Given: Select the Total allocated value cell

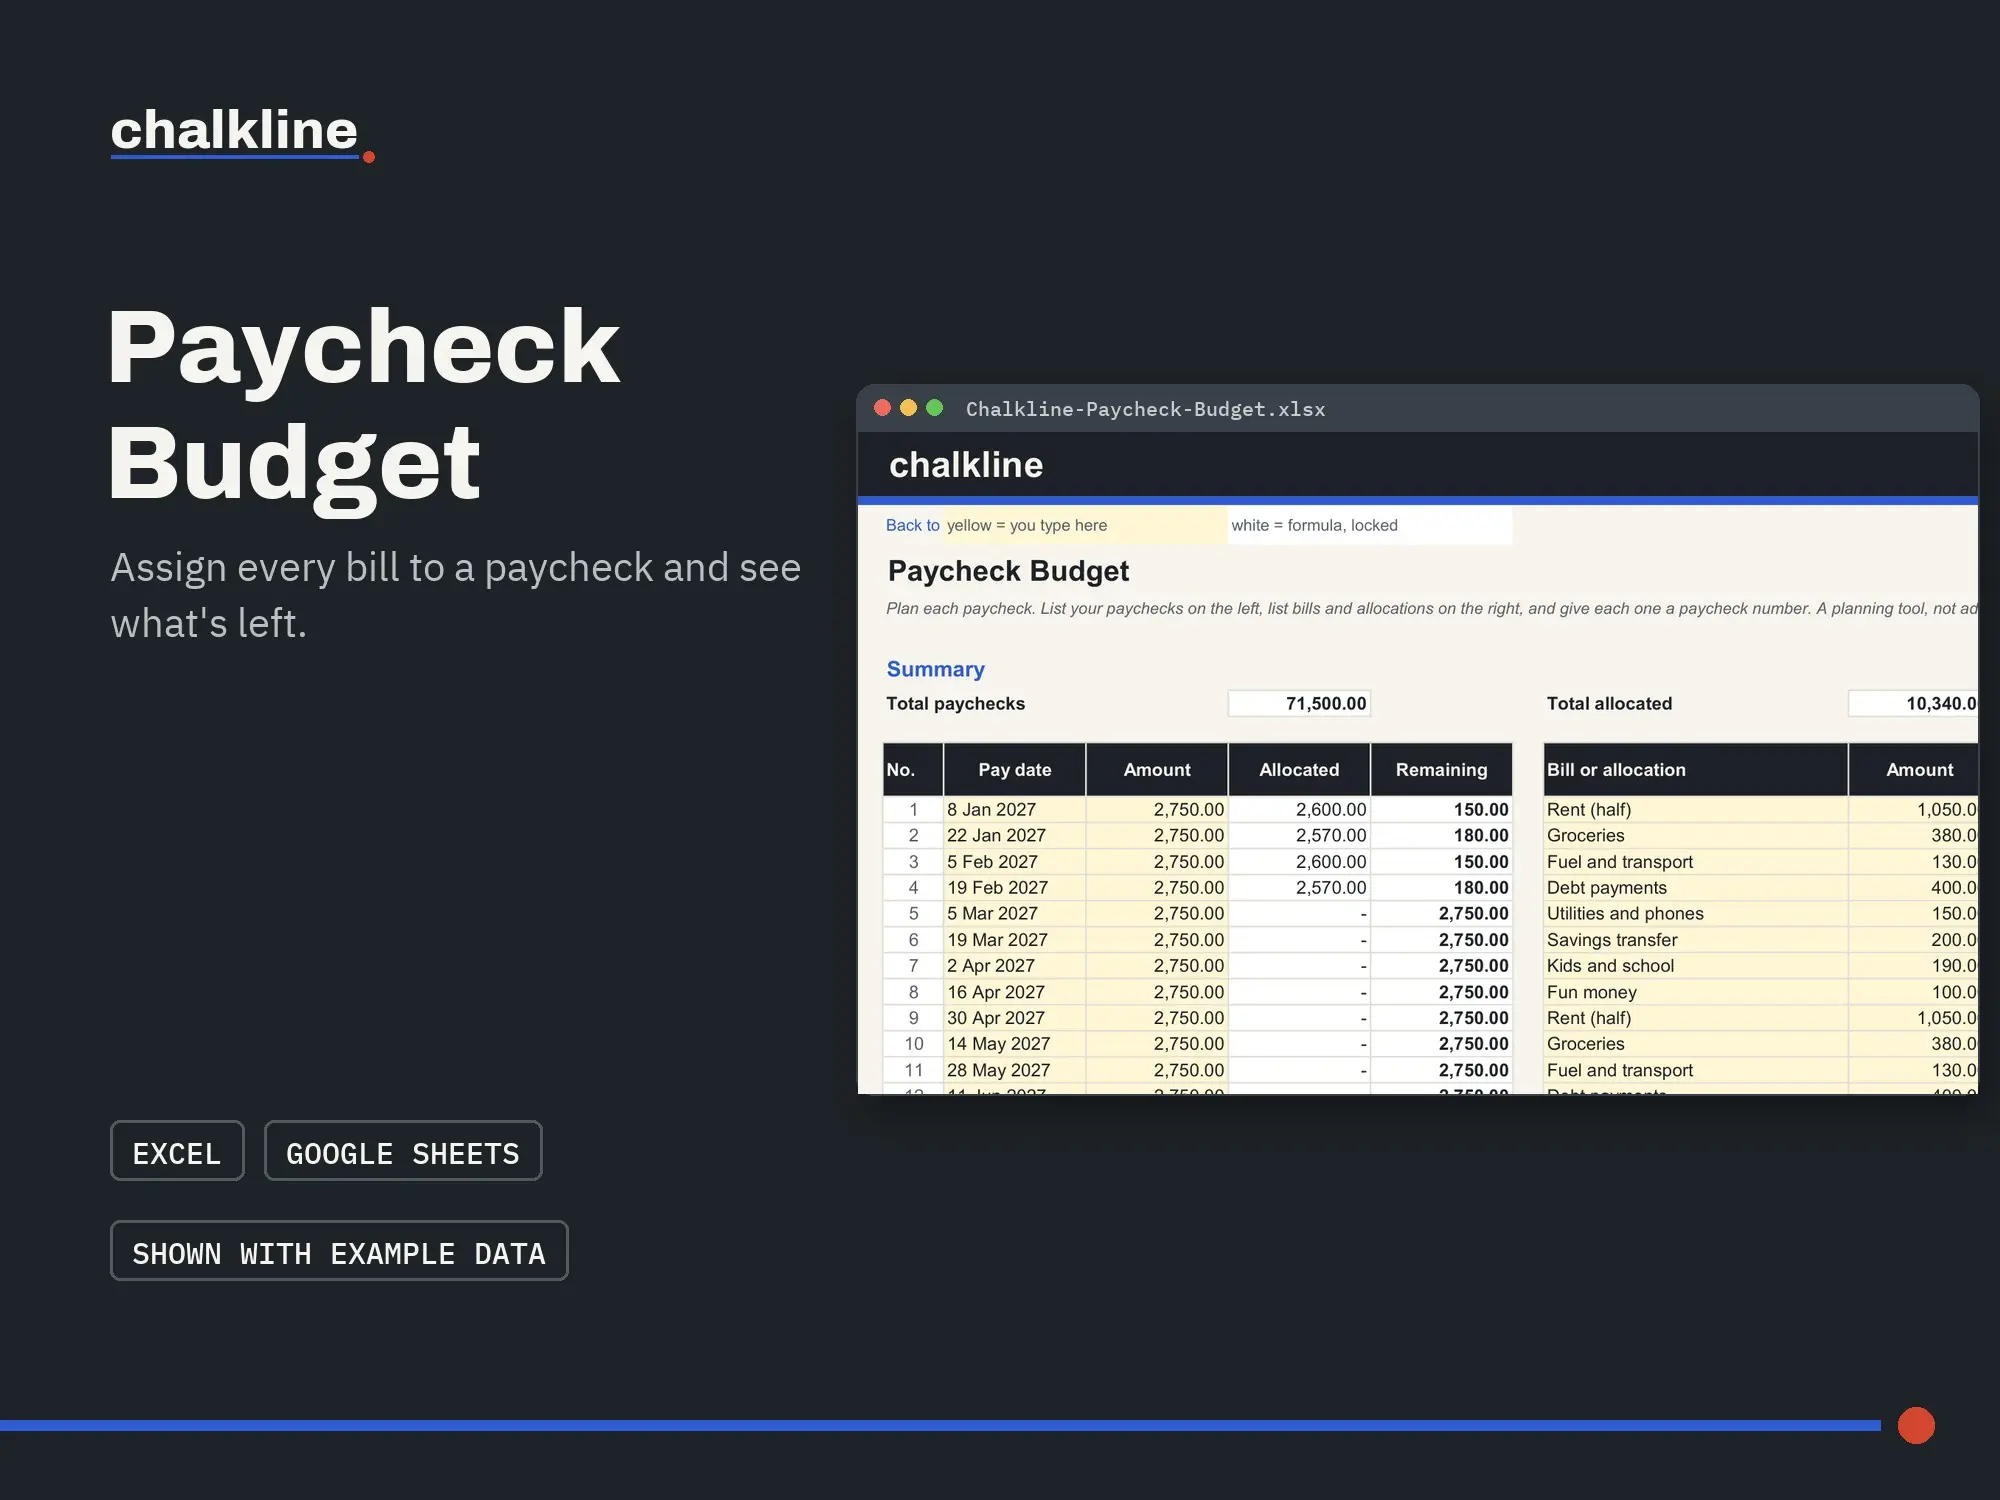Looking at the screenshot, I should 1913,703.
